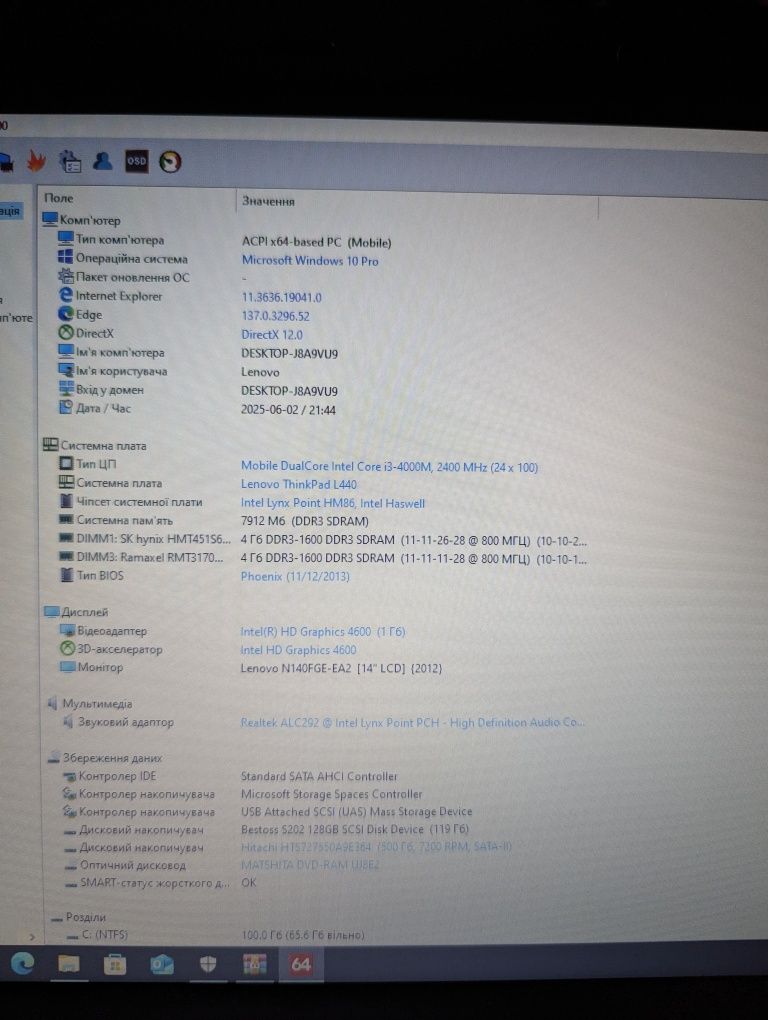Viewport: 768px width, 1020px height.
Task: Open the Hitachi 500 Гб hard drive link
Action: coord(376,846)
